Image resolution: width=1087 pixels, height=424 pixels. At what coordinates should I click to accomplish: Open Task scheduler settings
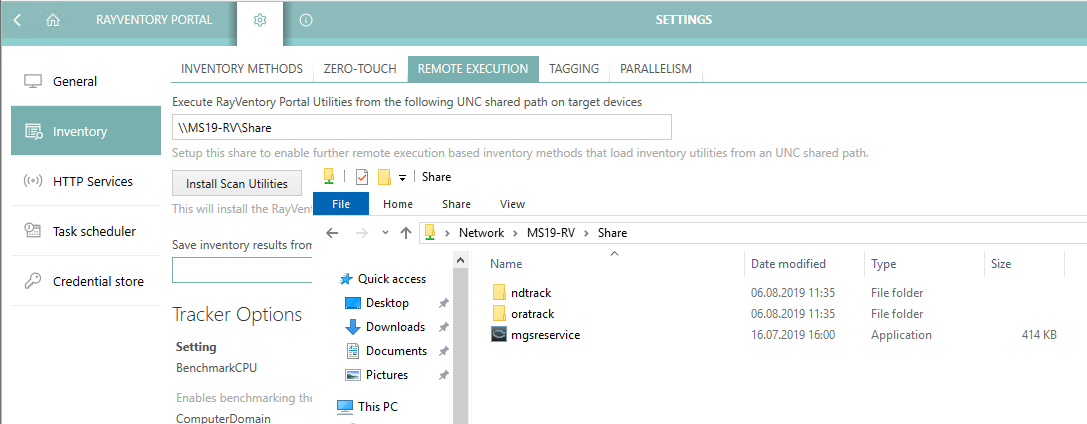[x=86, y=231]
